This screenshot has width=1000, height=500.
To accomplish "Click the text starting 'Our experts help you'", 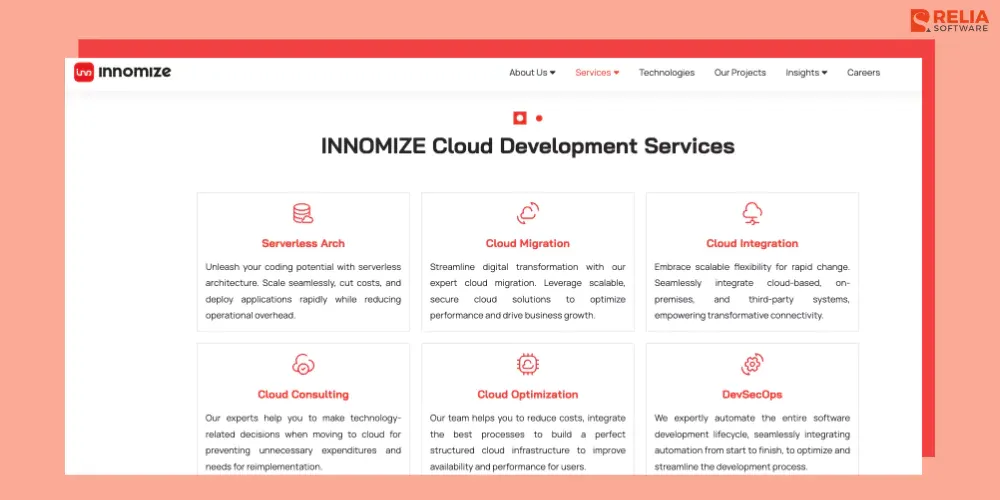I will tap(303, 442).
